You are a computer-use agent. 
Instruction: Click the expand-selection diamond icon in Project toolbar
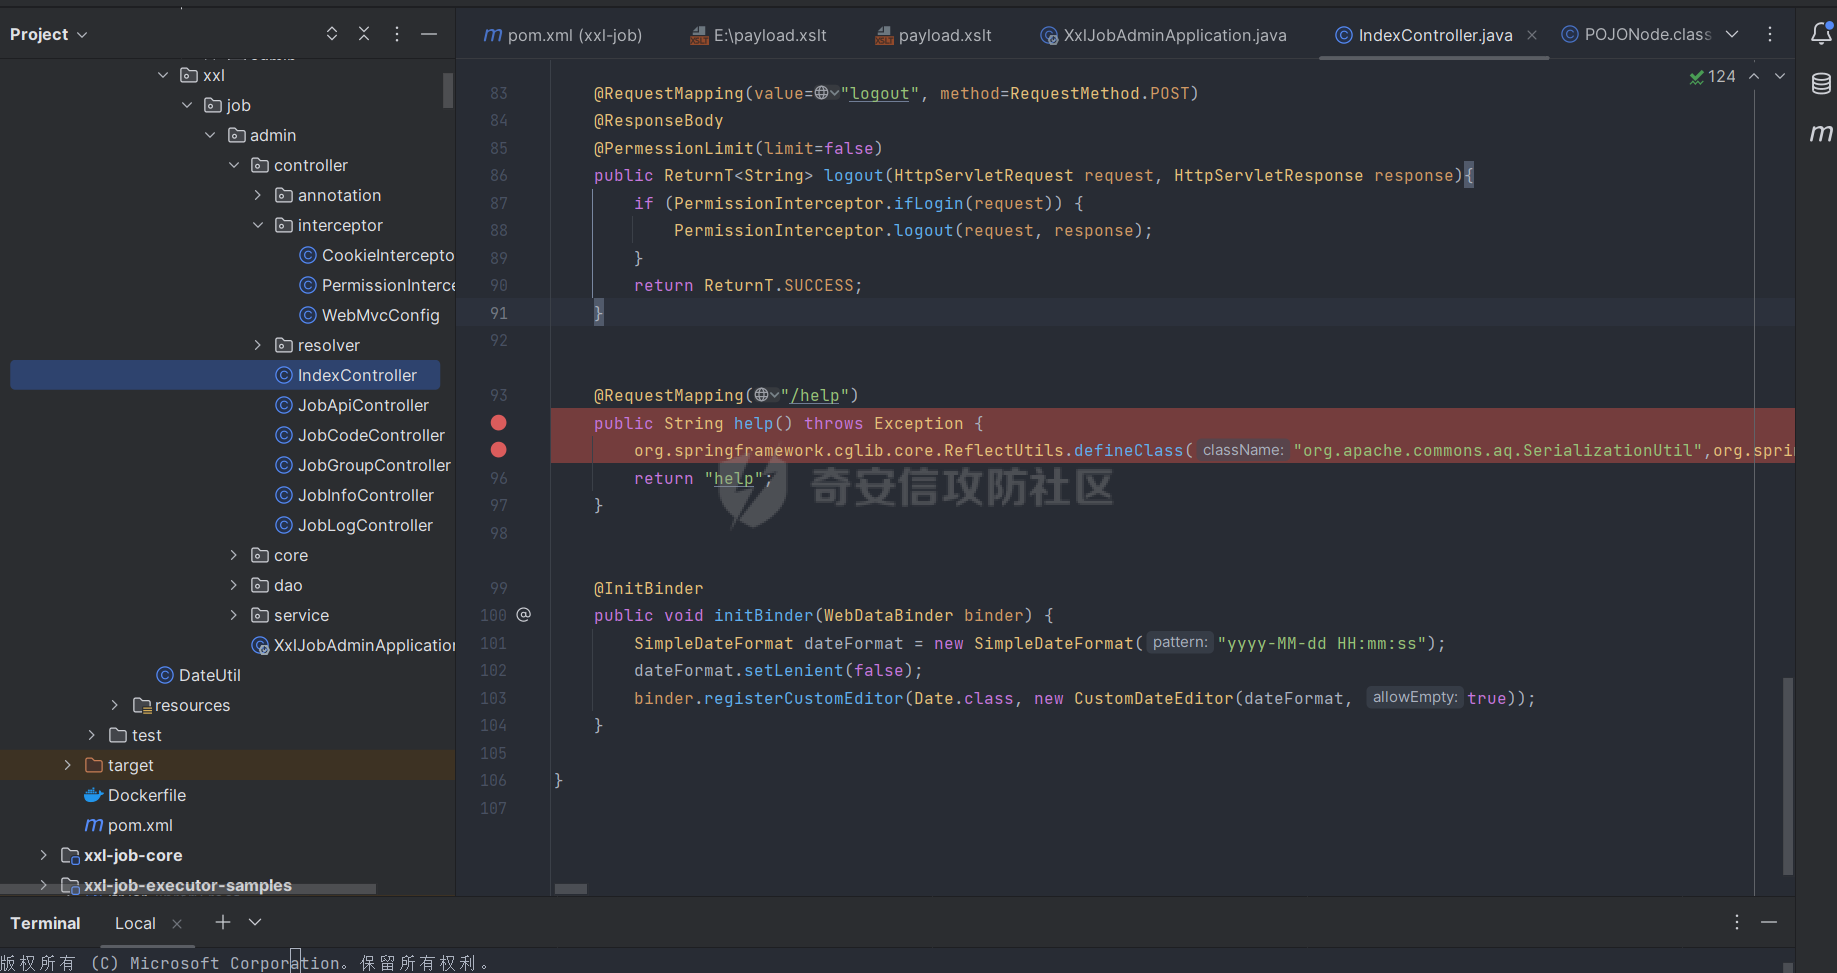coord(331,33)
